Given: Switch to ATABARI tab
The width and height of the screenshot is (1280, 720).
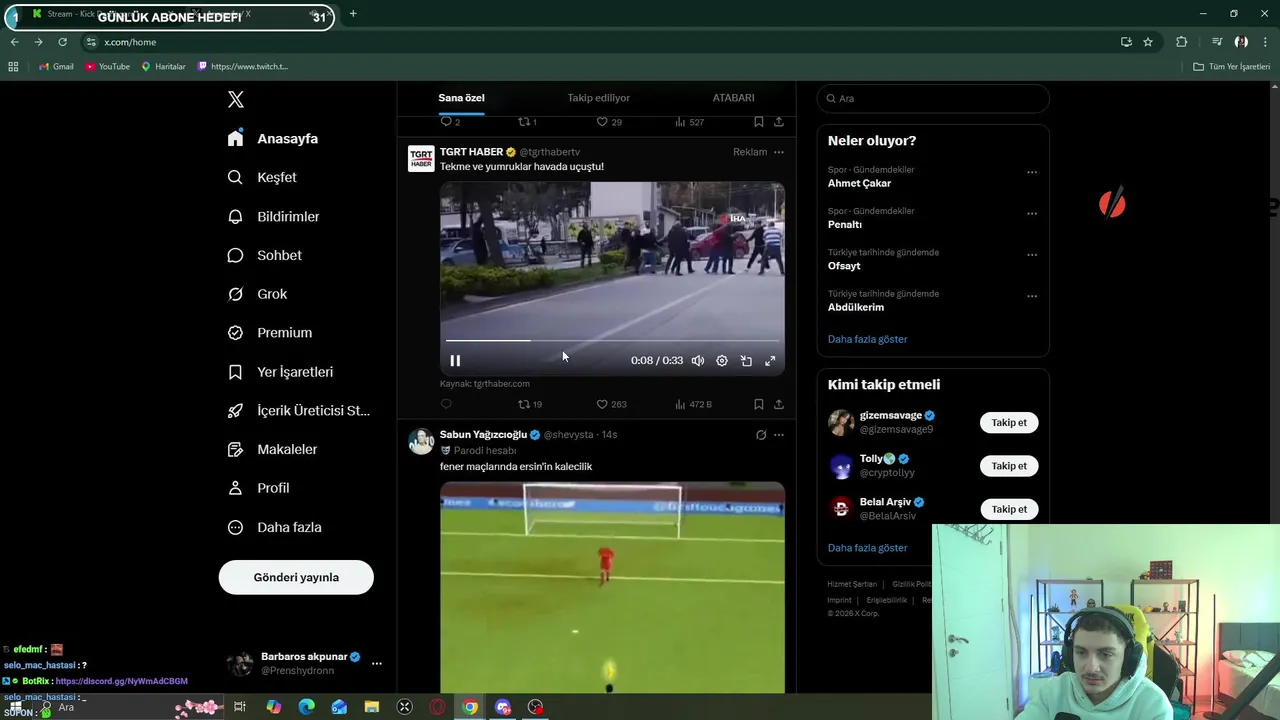Looking at the screenshot, I should pyautogui.click(x=733, y=98).
